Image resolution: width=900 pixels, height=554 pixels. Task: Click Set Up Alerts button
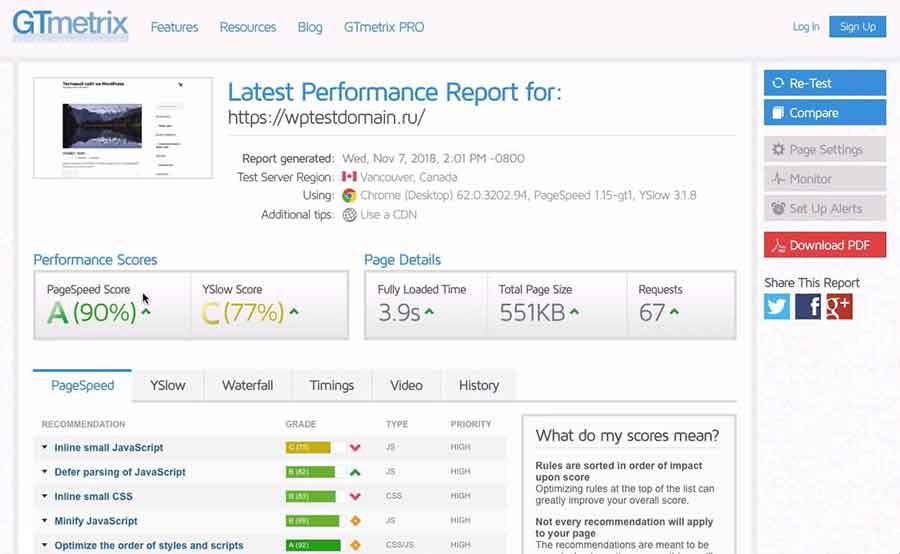click(x=825, y=208)
